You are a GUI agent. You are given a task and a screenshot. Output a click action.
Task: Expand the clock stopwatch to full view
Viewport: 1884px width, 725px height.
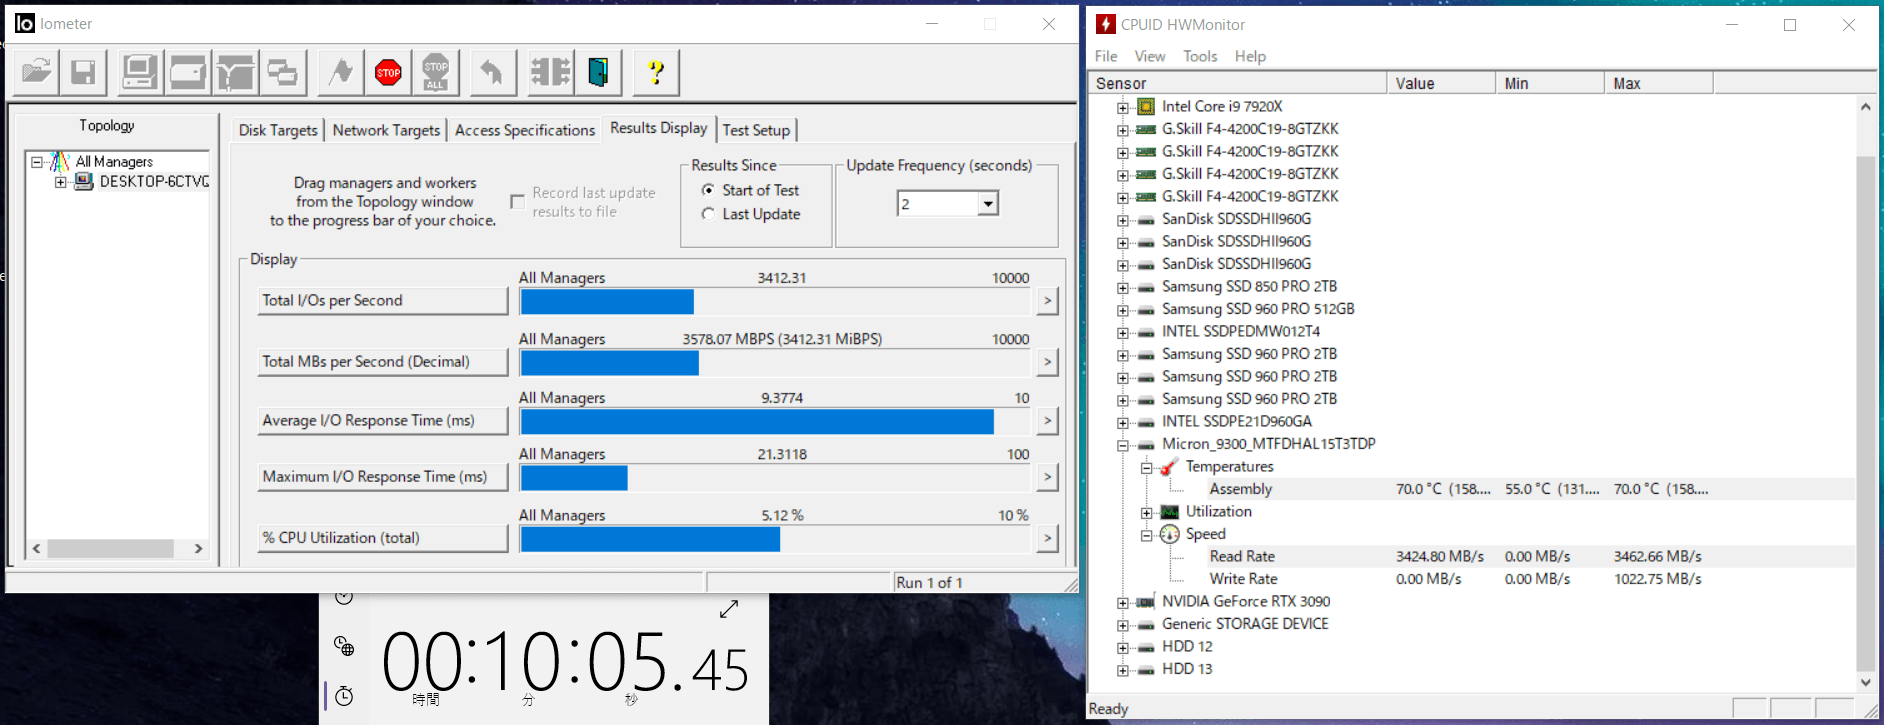[x=729, y=608]
